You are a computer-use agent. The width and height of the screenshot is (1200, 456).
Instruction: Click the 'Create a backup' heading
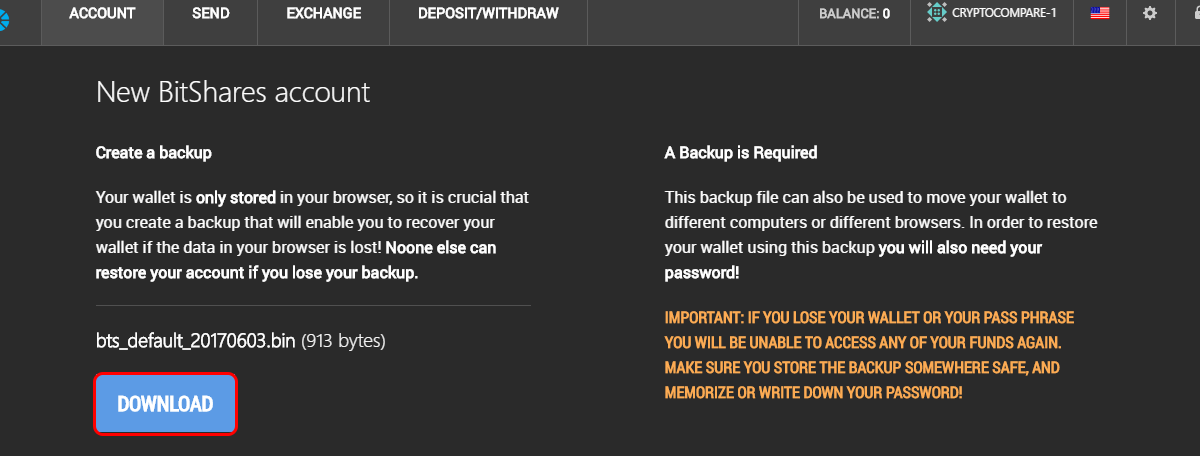[x=154, y=153]
